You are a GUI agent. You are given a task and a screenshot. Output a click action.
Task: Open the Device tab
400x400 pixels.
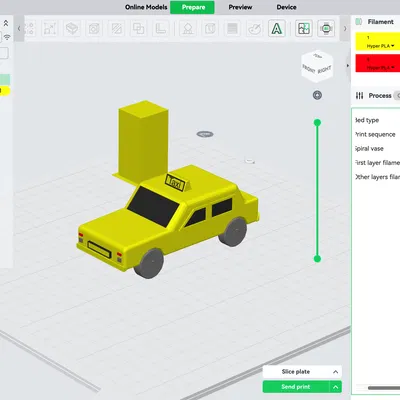pyautogui.click(x=286, y=7)
